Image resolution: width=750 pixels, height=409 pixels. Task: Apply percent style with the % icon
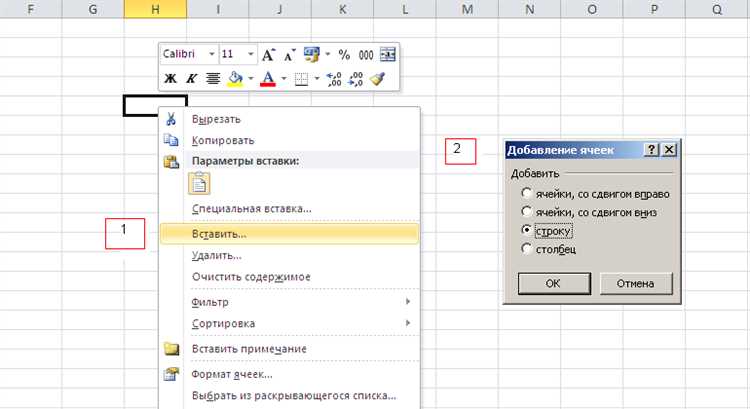click(344, 55)
